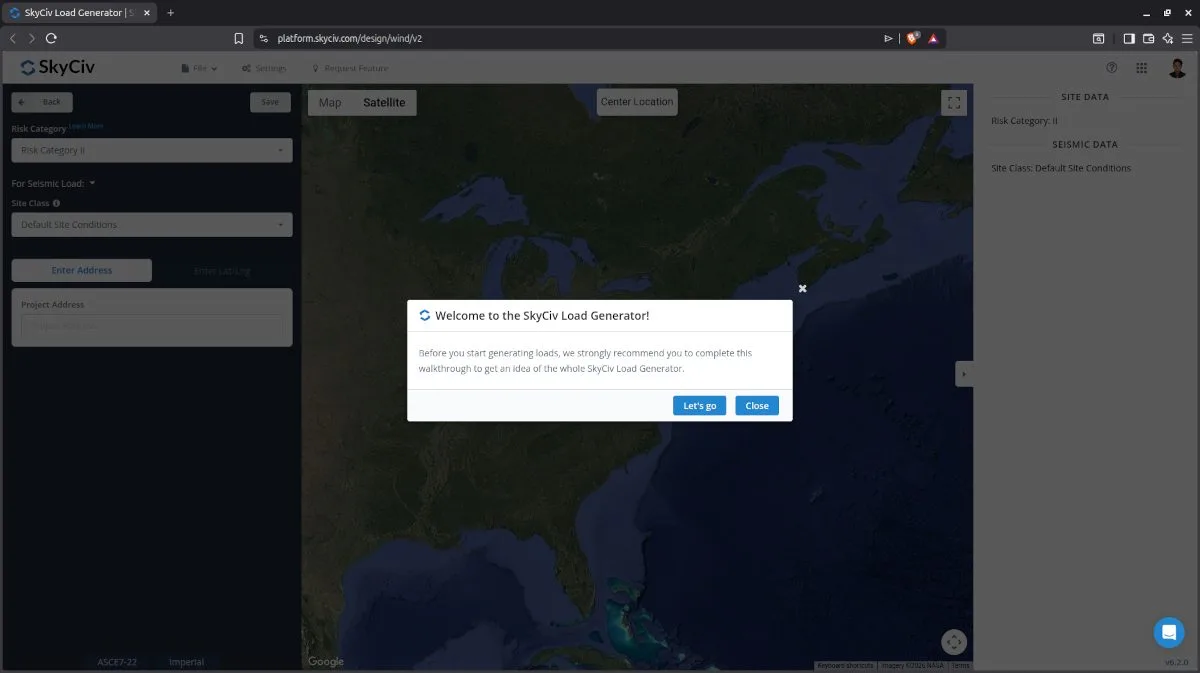This screenshot has width=1200, height=673.
Task: Open the Risk Category dropdown
Action: click(152, 150)
